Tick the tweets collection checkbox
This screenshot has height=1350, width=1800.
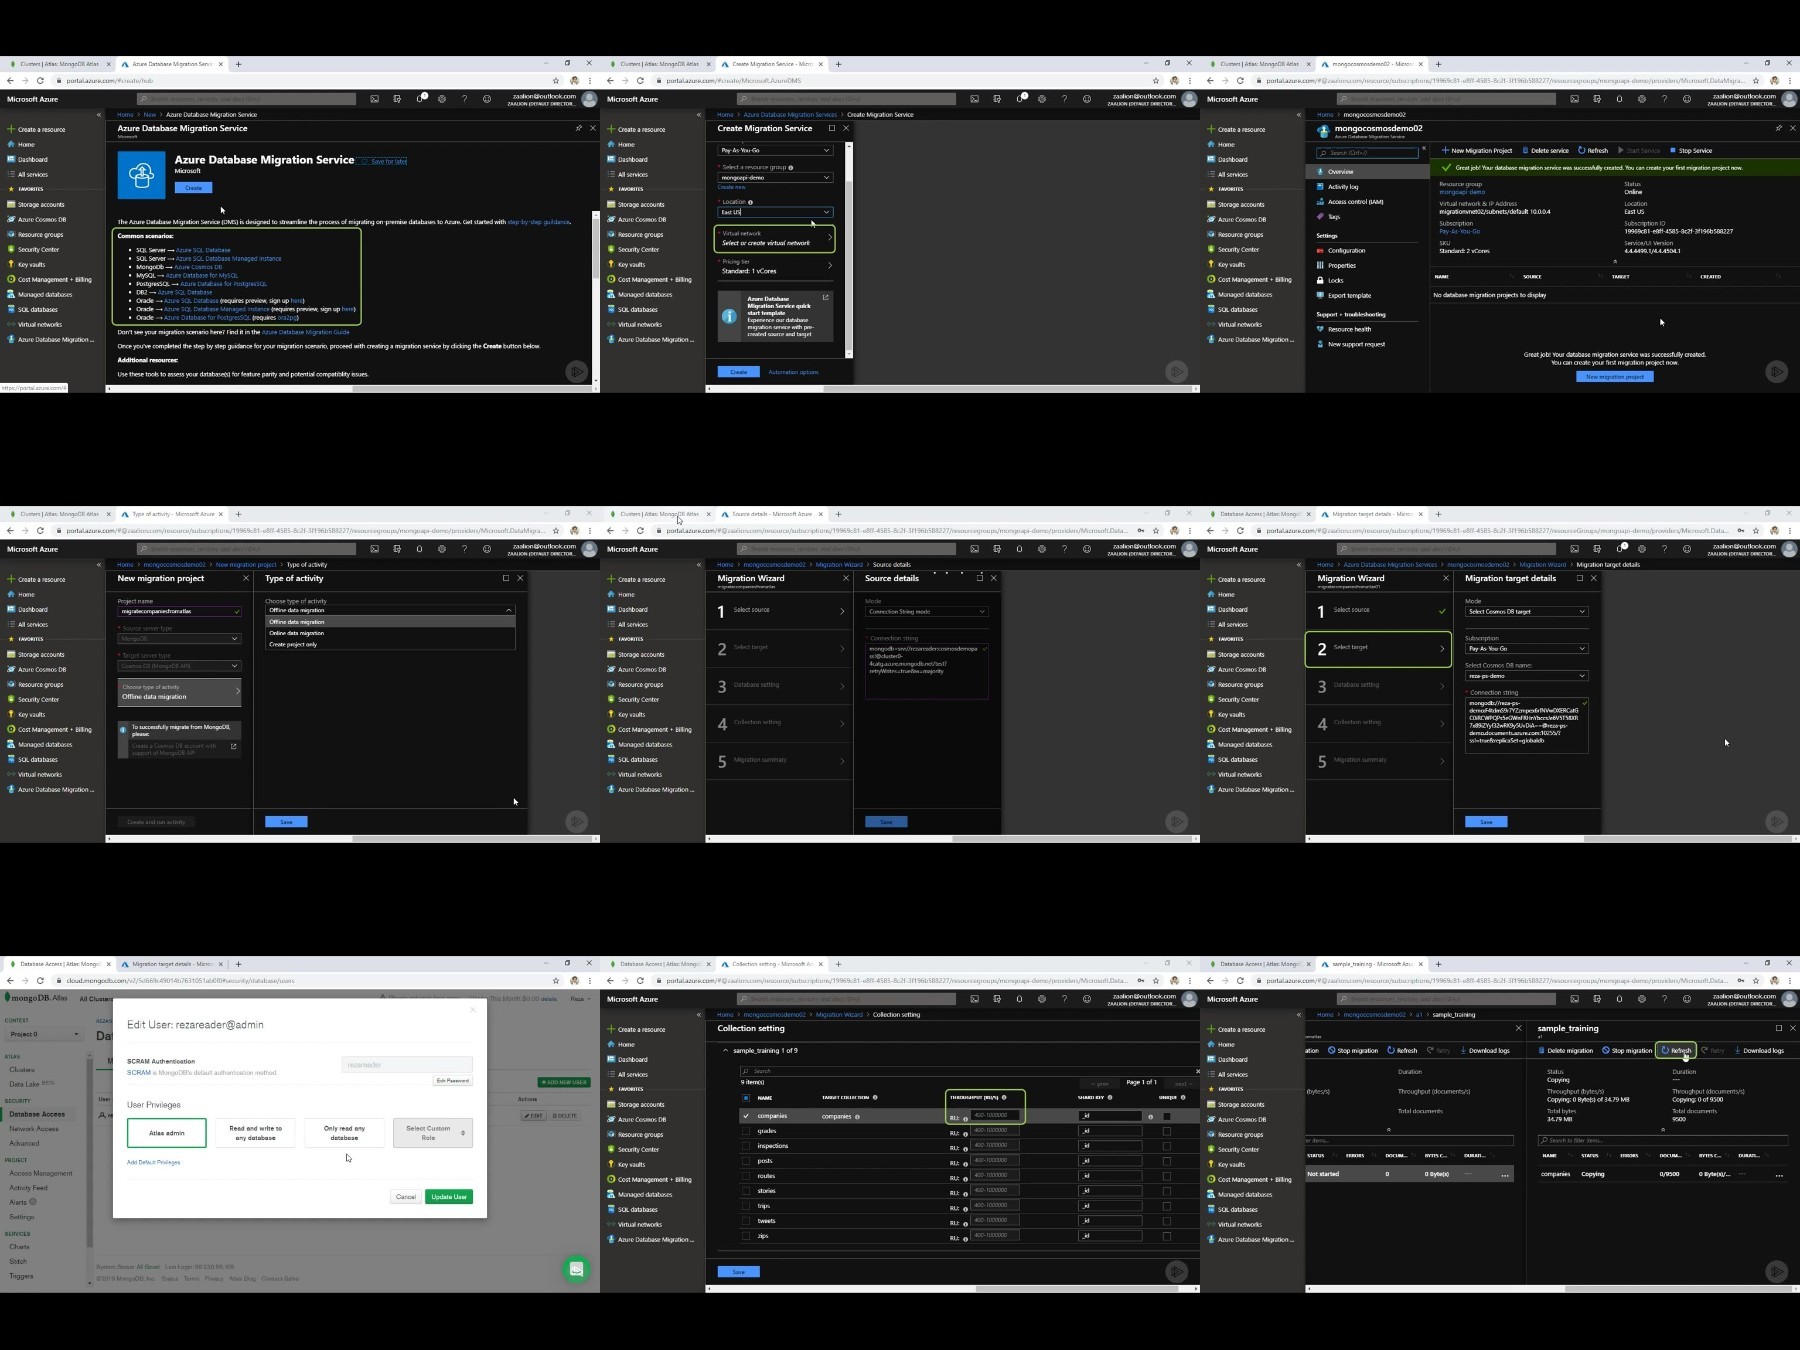point(746,1221)
